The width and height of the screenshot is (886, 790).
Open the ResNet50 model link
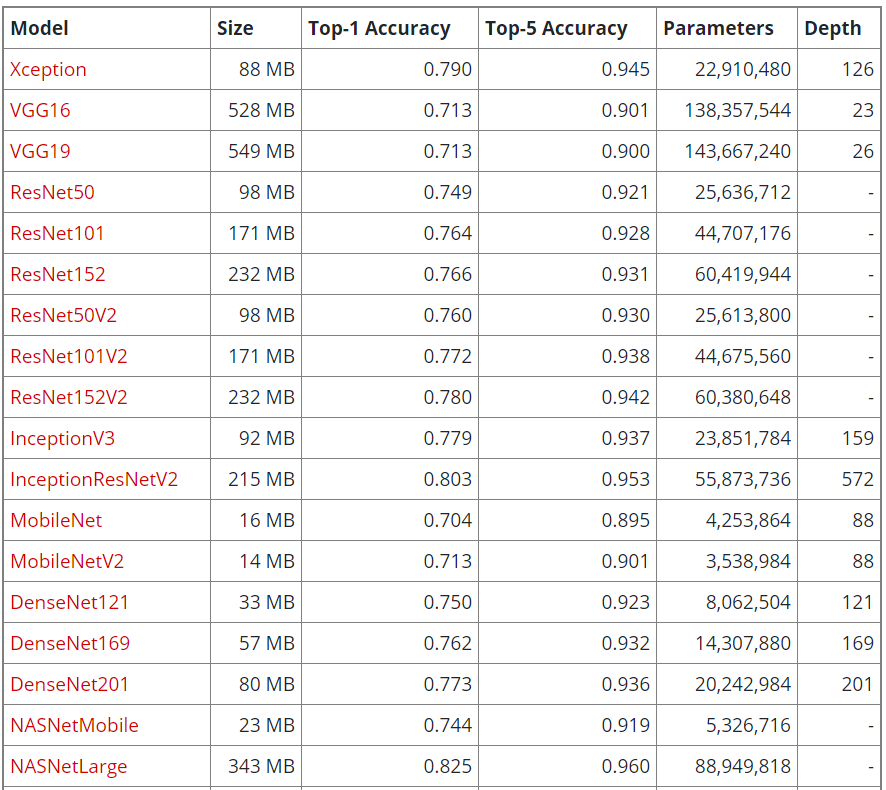(52, 192)
